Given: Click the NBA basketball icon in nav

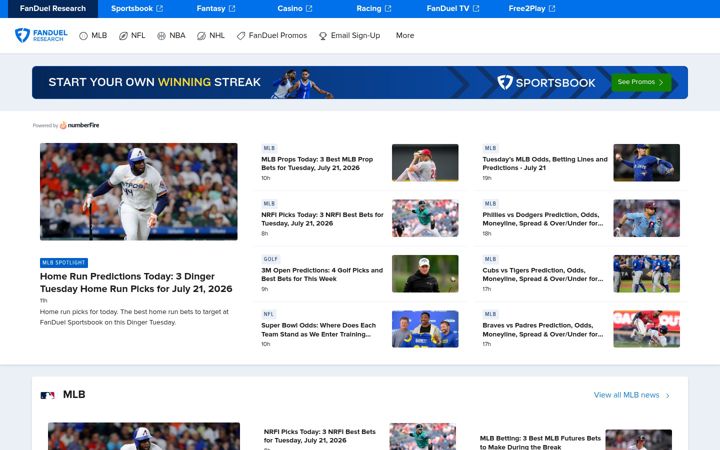Looking at the screenshot, I should 161,36.
